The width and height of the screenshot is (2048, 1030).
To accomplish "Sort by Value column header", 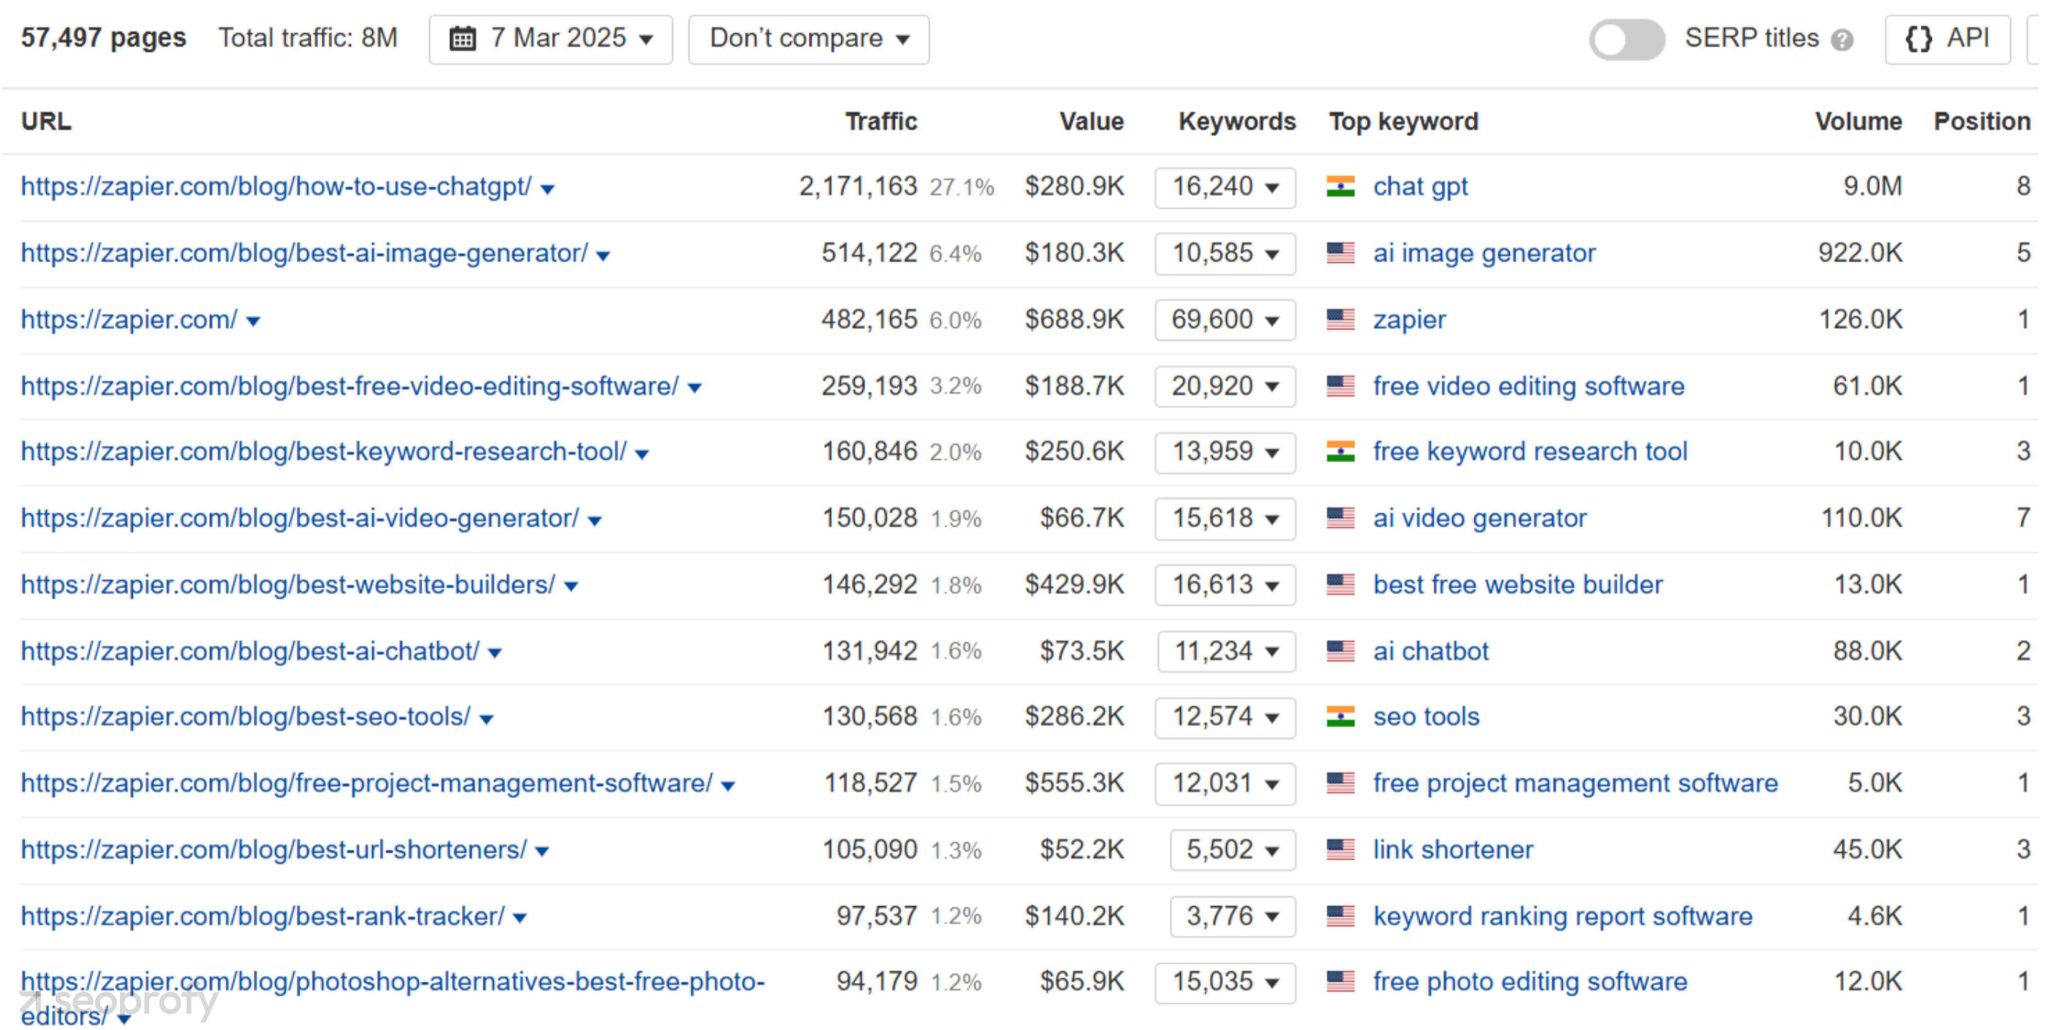I will [x=1092, y=121].
